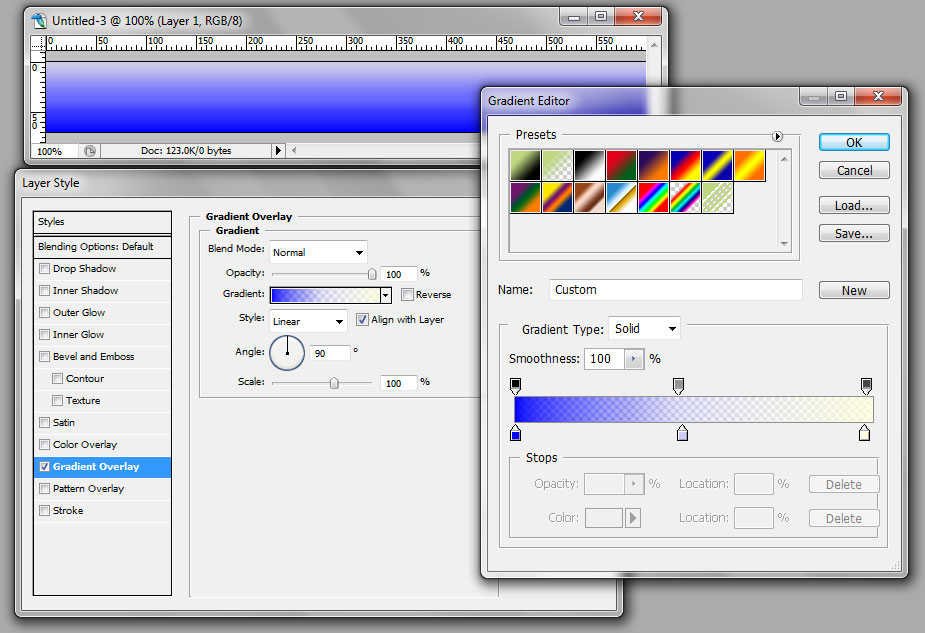Screen dimensions: 925x633
Task: Click the New gradient button
Action: (x=854, y=290)
